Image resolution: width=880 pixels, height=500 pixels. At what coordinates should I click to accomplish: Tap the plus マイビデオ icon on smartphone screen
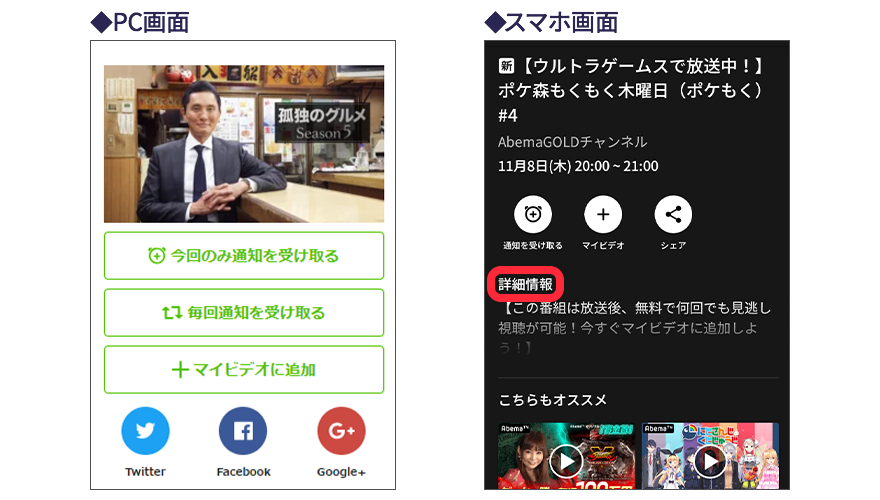(x=603, y=214)
